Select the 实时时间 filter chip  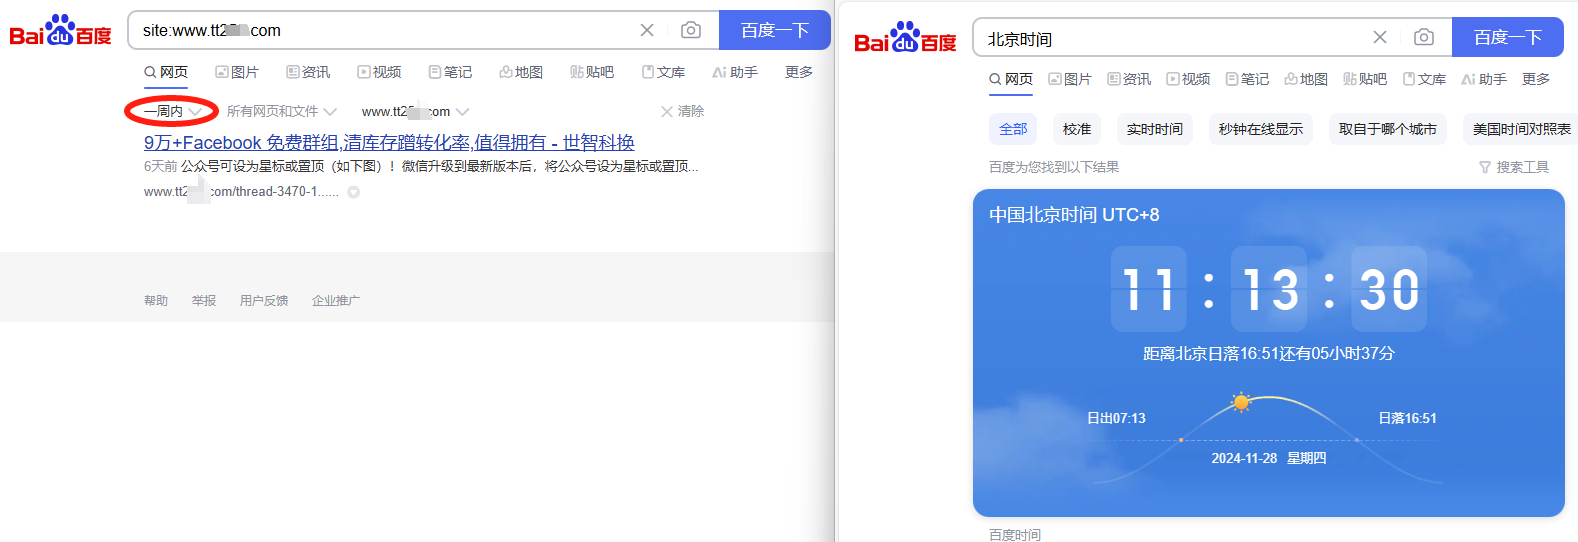pyautogui.click(x=1155, y=129)
